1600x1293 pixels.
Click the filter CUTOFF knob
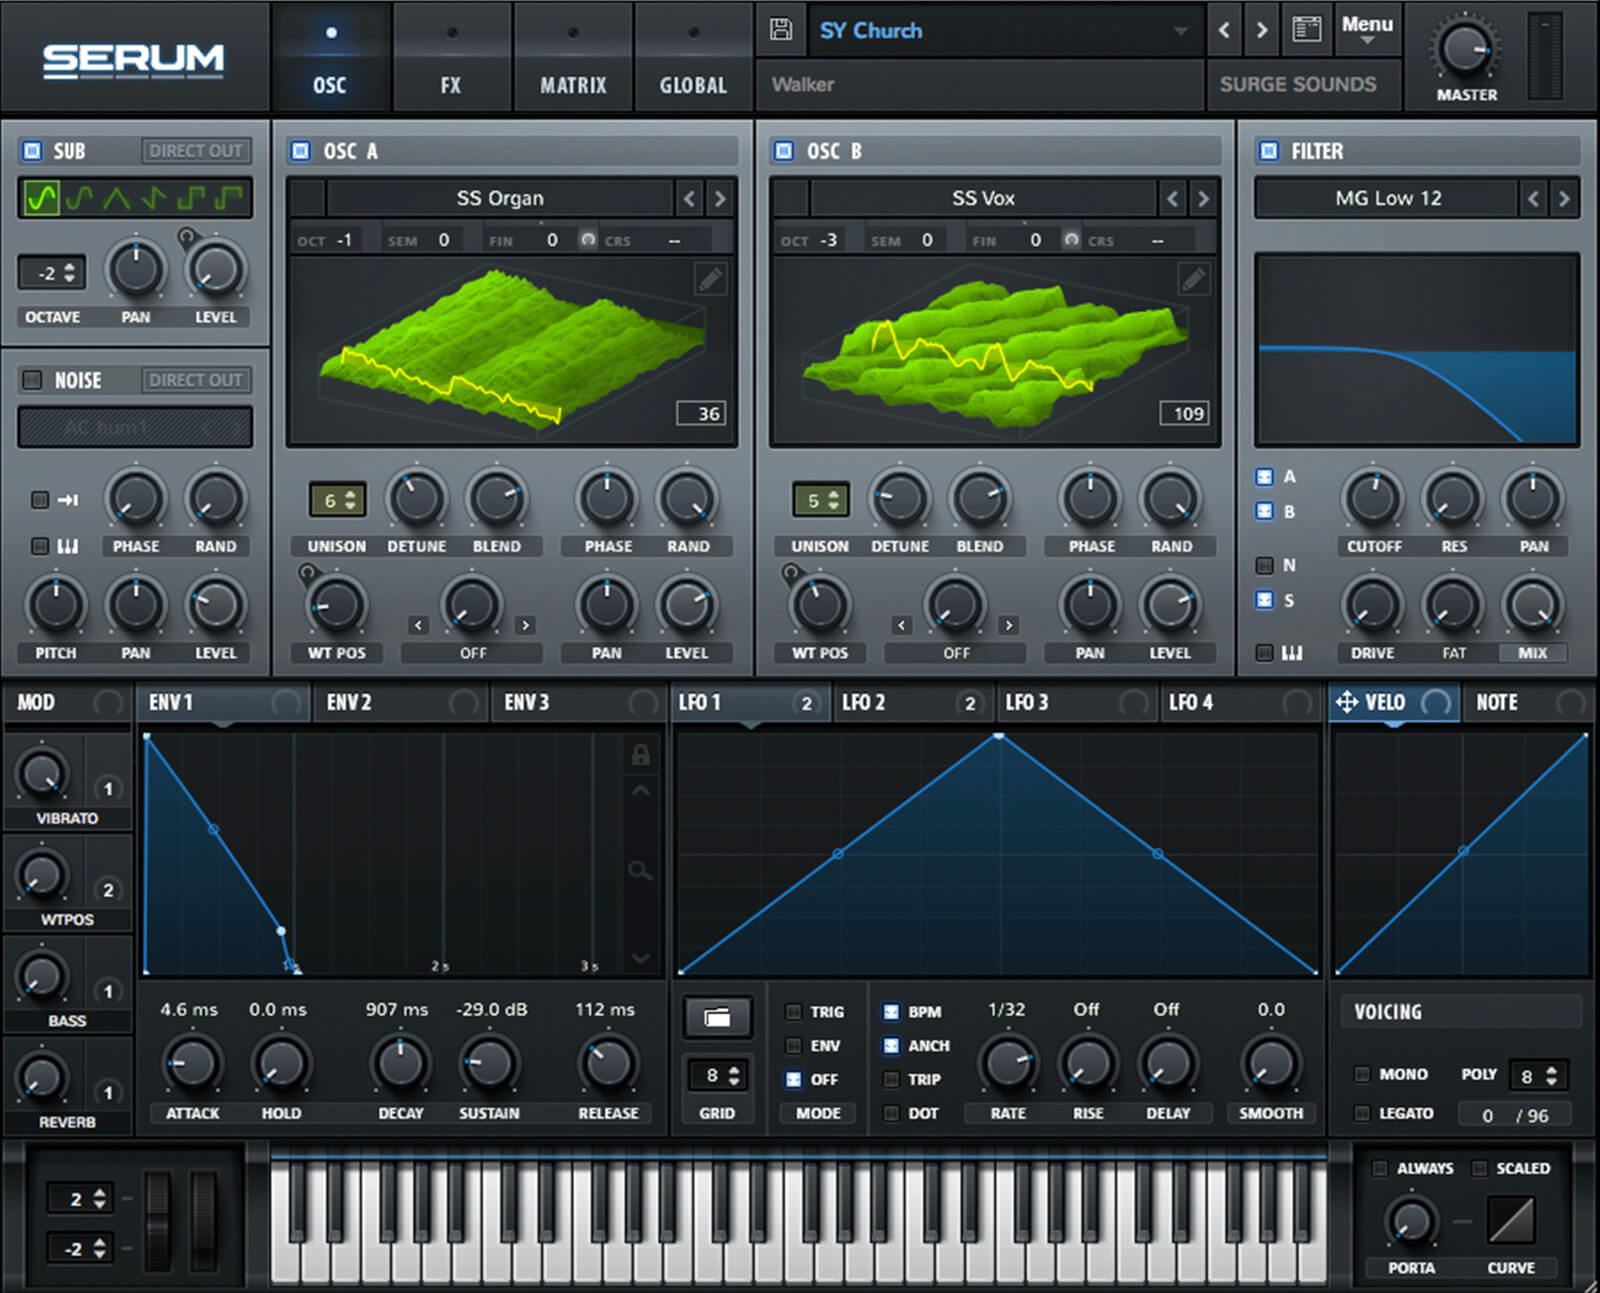(x=1374, y=498)
